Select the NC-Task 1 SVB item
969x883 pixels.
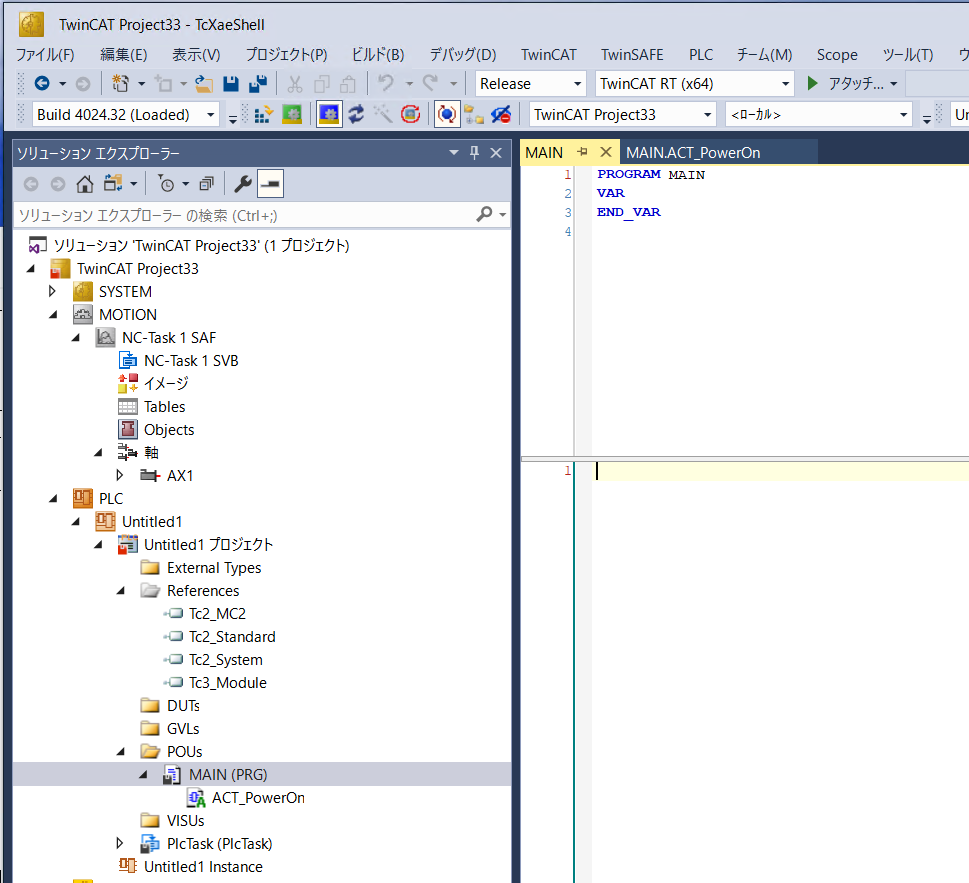click(x=191, y=360)
